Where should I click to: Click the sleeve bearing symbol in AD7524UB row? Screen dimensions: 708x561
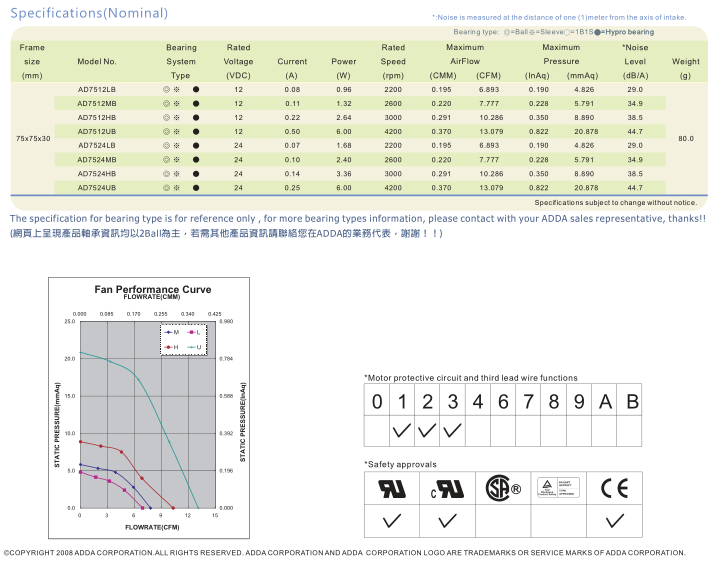point(177,188)
